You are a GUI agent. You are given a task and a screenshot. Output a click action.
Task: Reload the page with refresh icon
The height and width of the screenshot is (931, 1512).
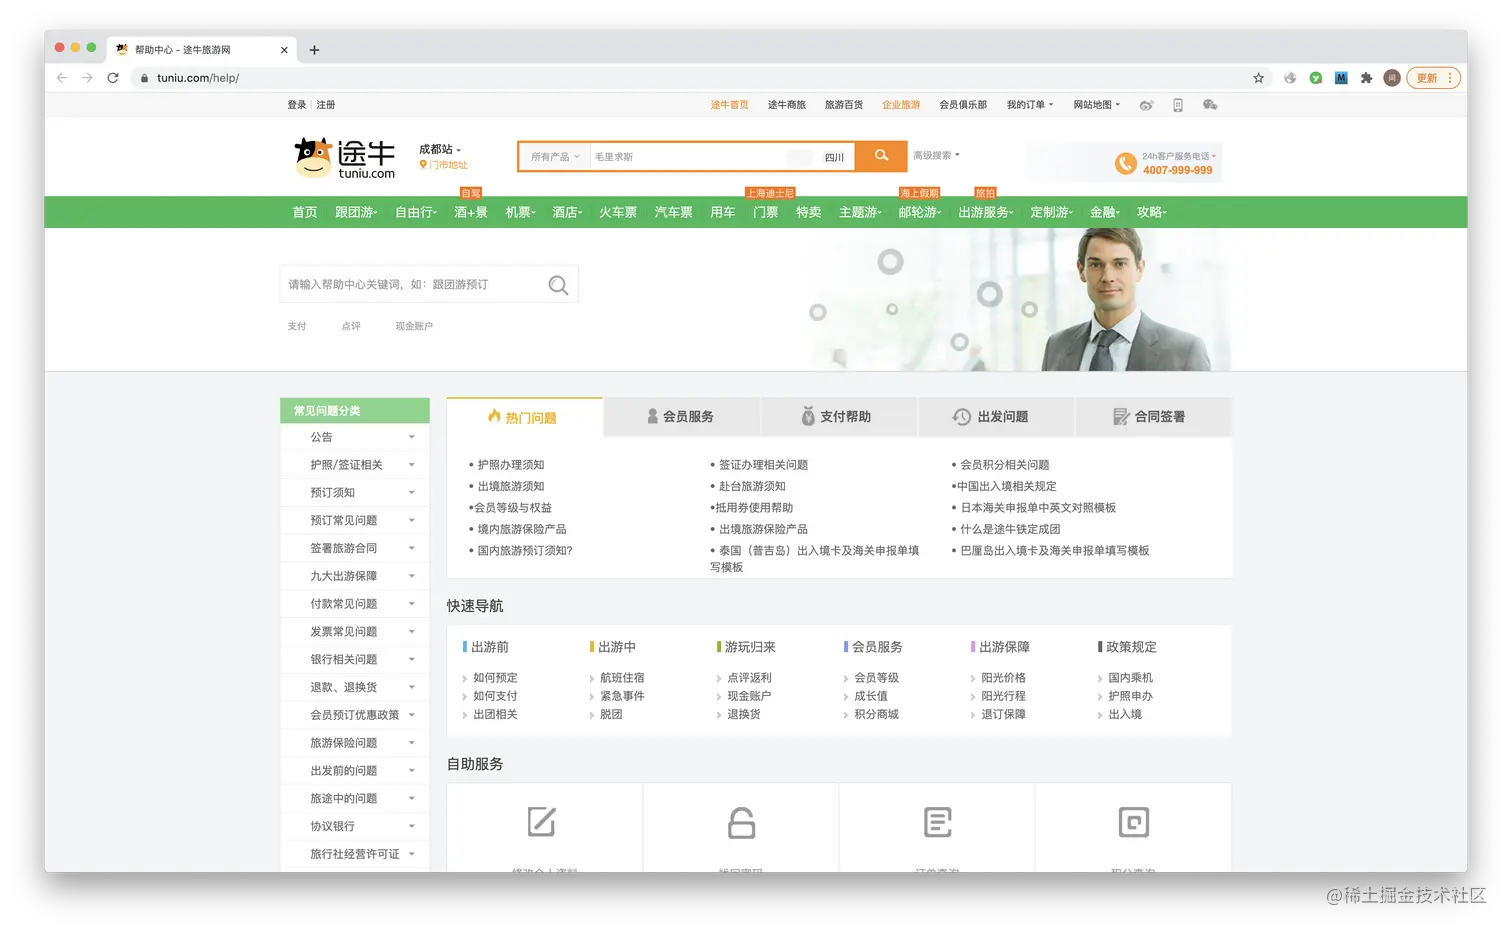[113, 78]
